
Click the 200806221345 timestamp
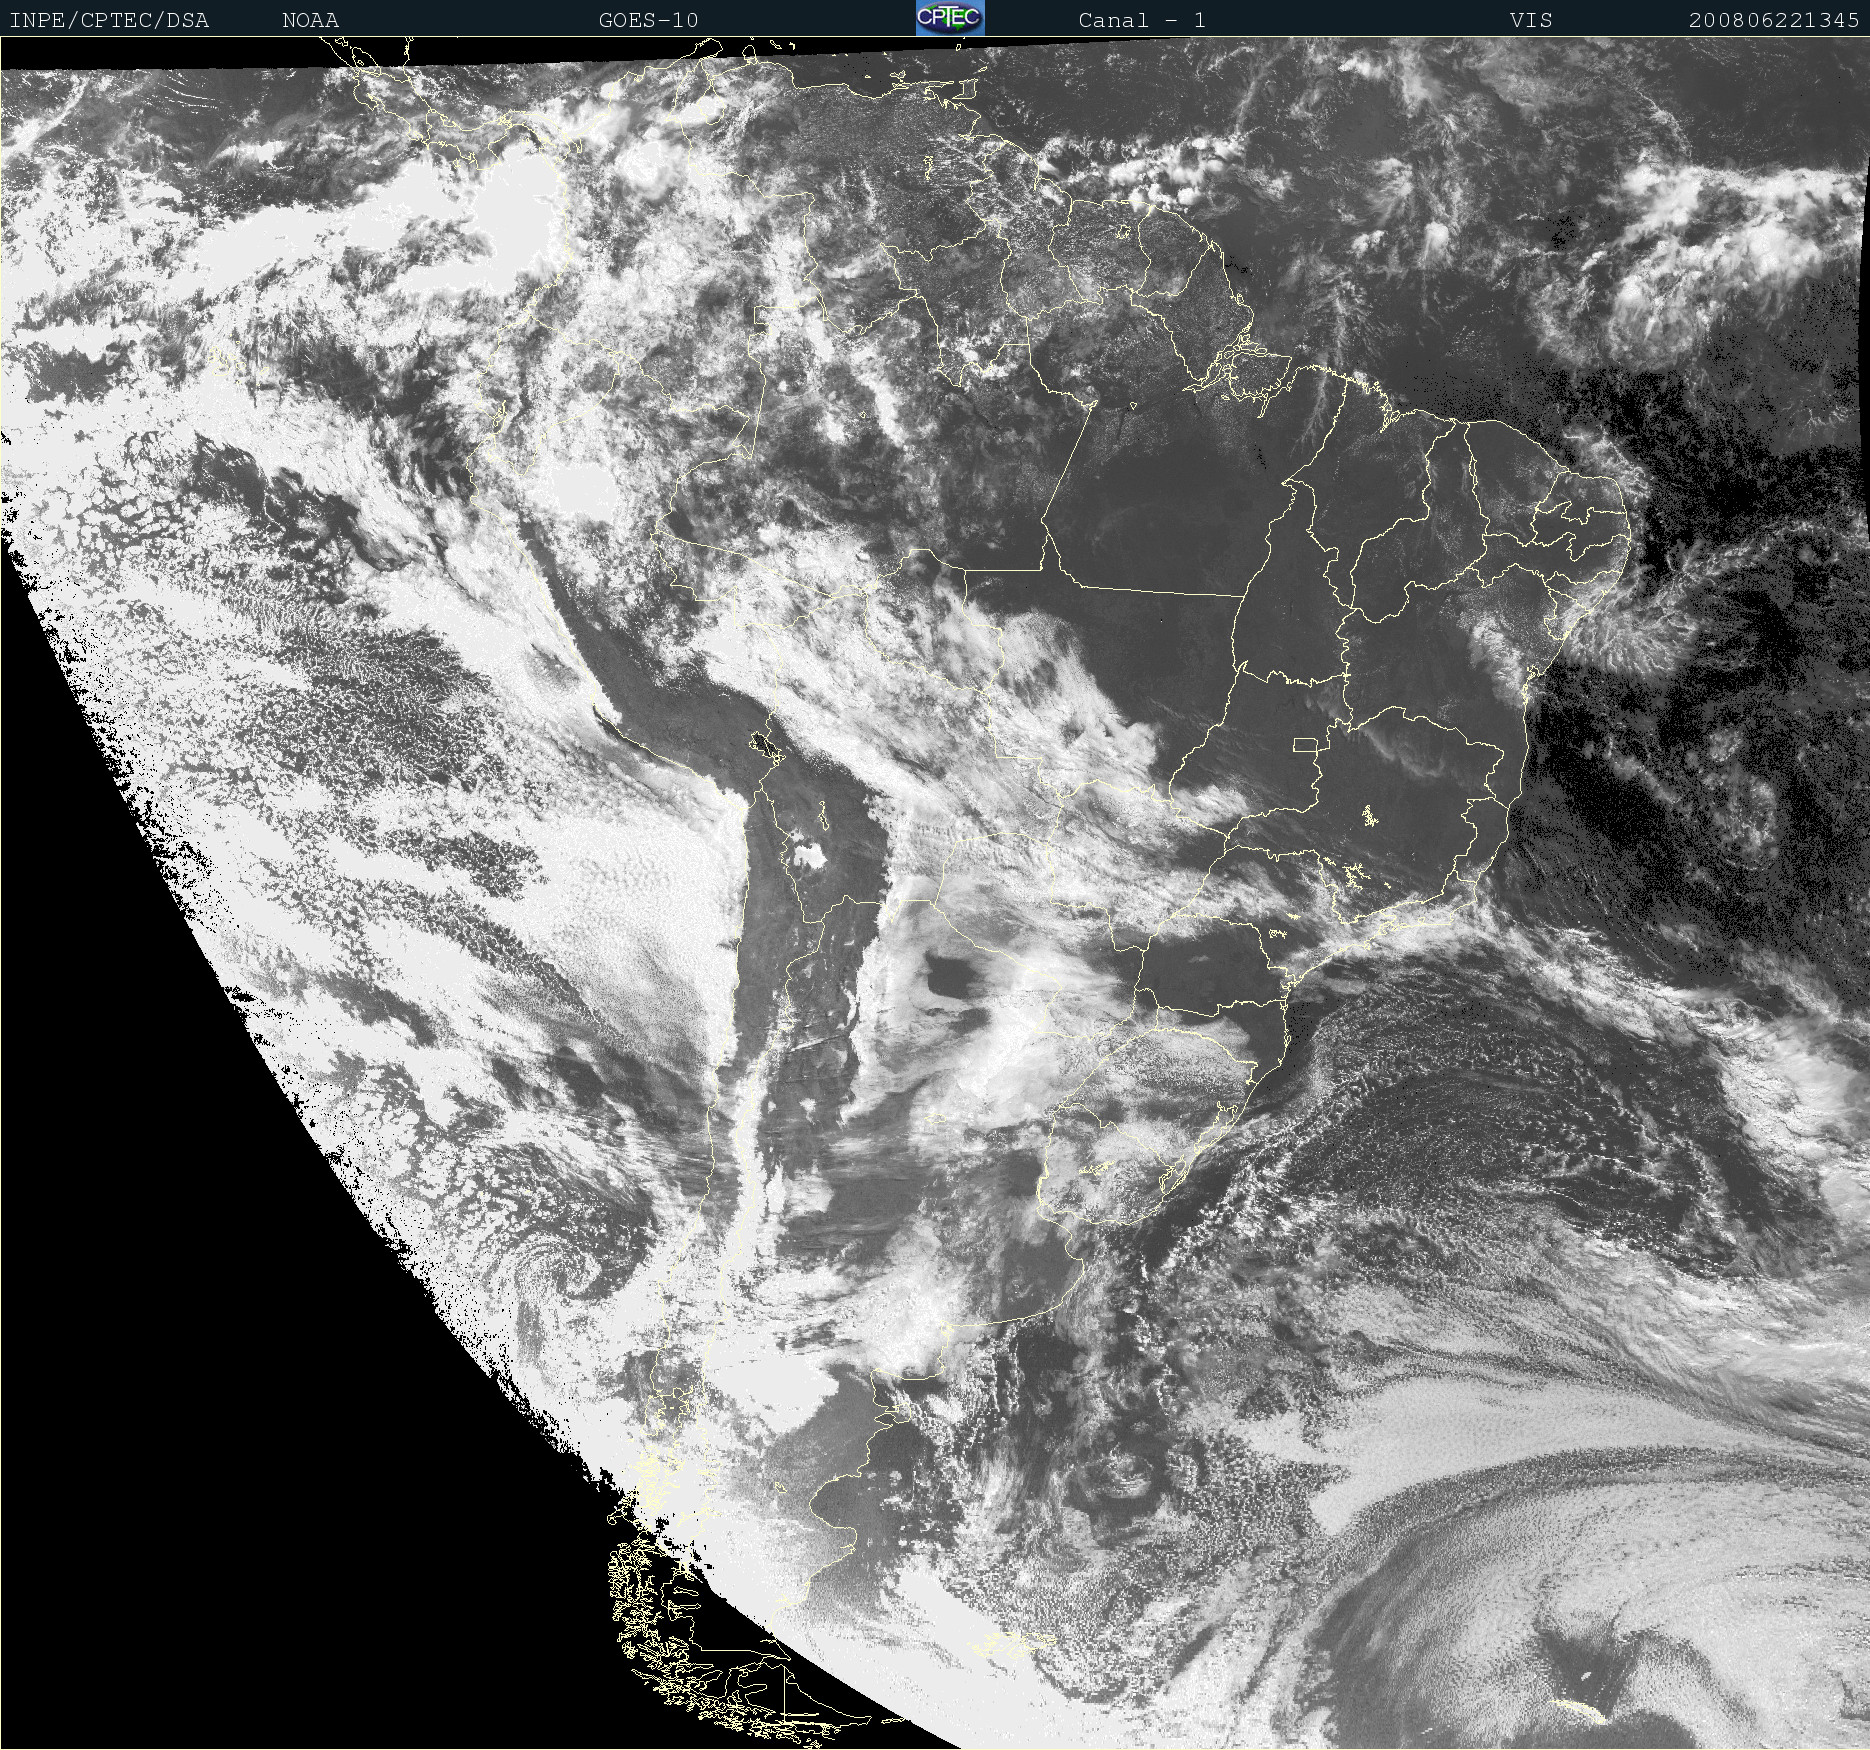pos(1774,20)
